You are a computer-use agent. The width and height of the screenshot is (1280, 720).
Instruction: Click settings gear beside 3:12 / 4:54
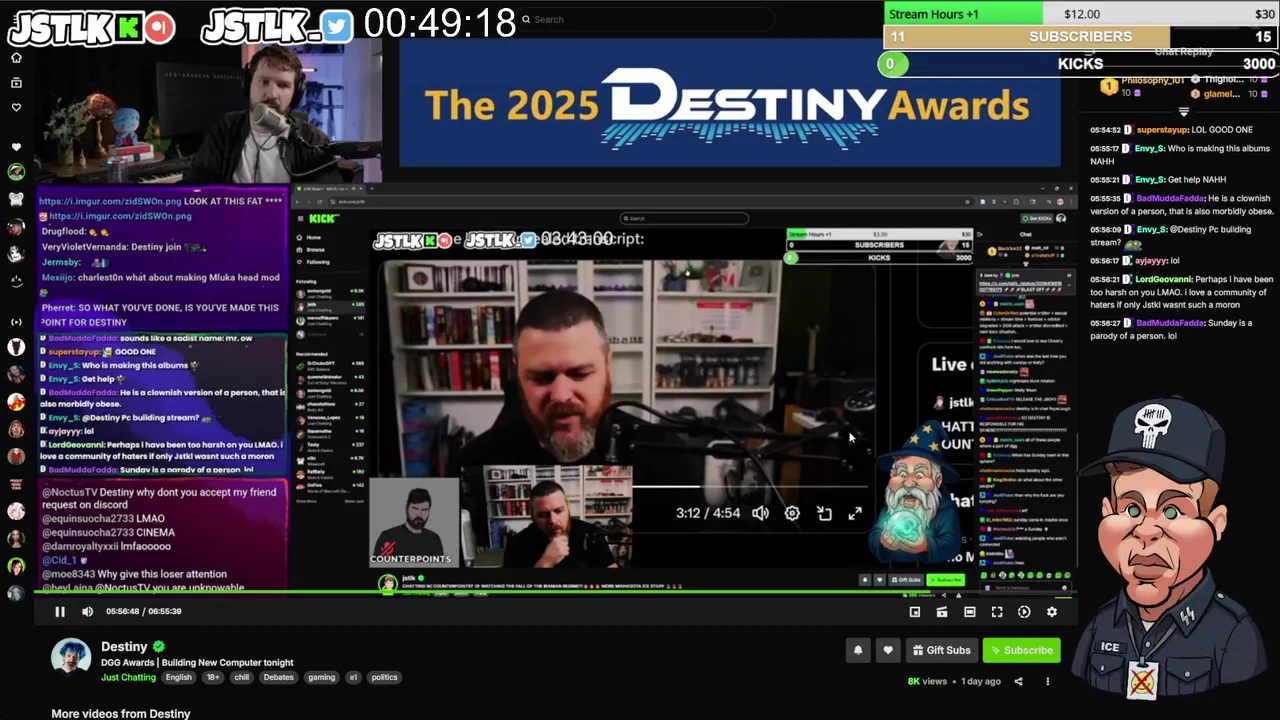[x=792, y=513]
